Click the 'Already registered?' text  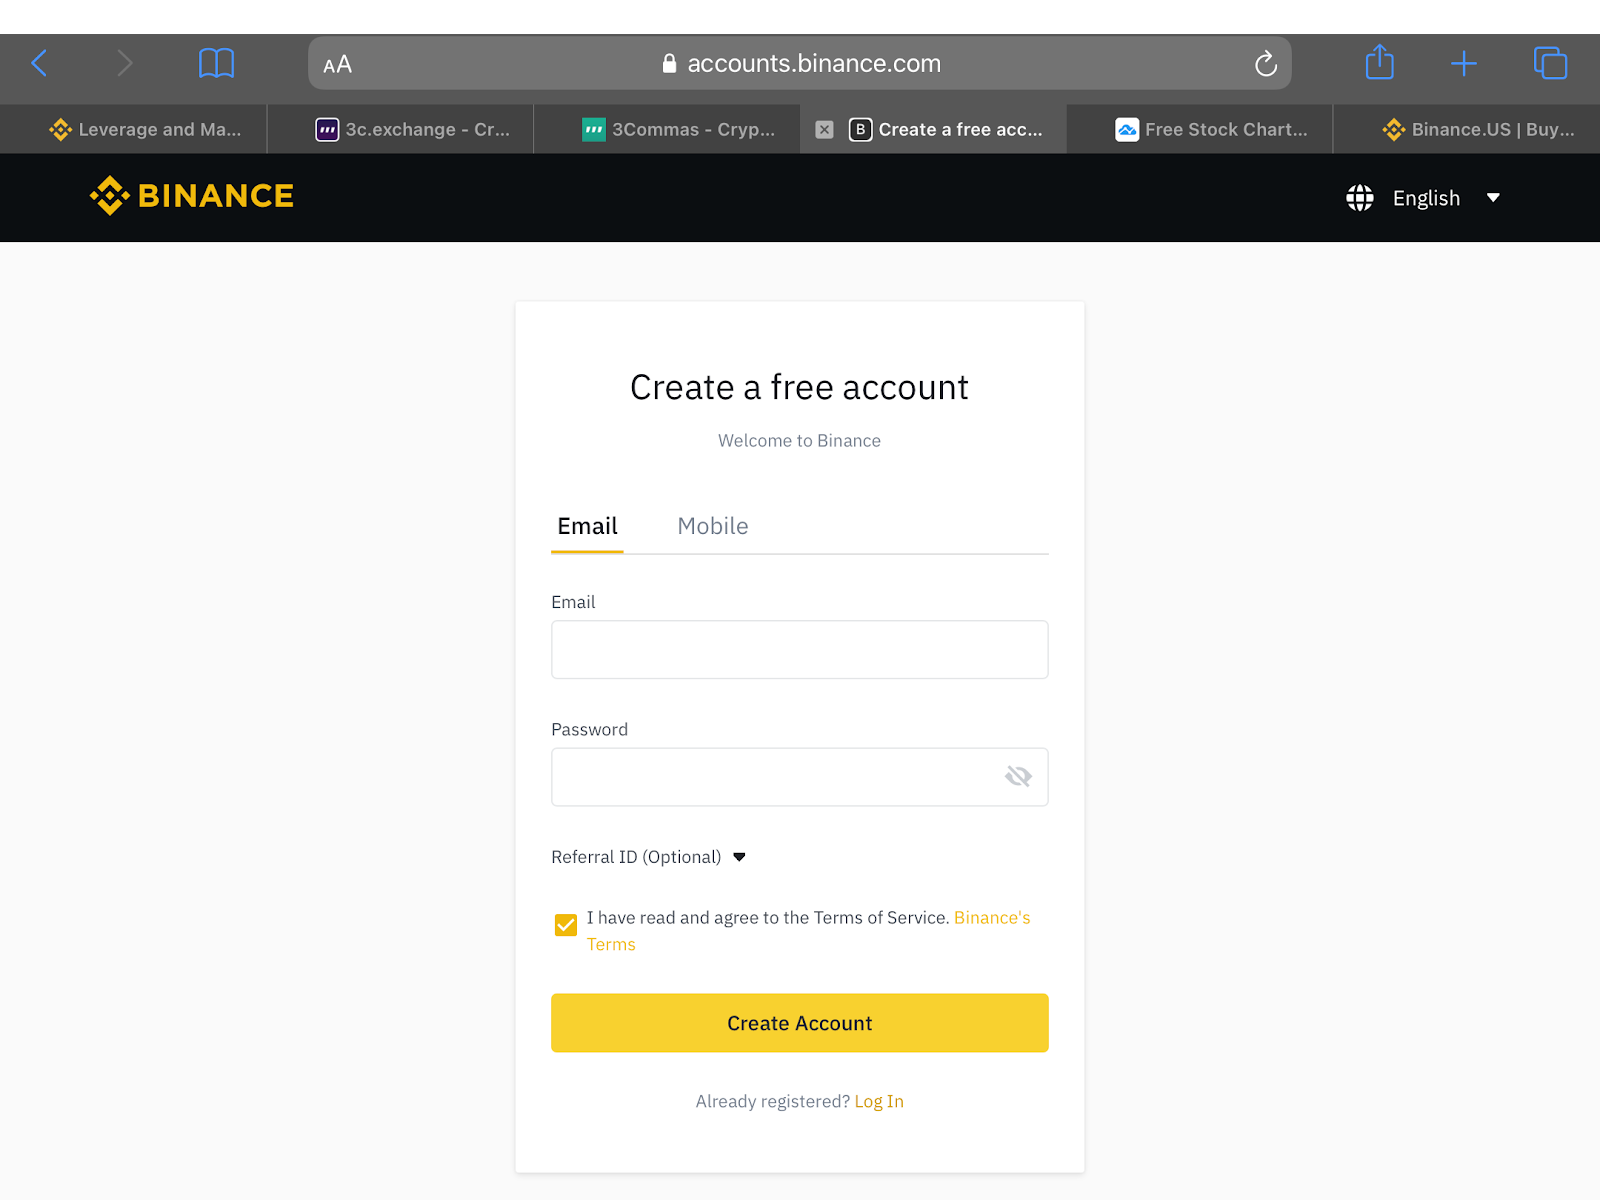tap(772, 1101)
